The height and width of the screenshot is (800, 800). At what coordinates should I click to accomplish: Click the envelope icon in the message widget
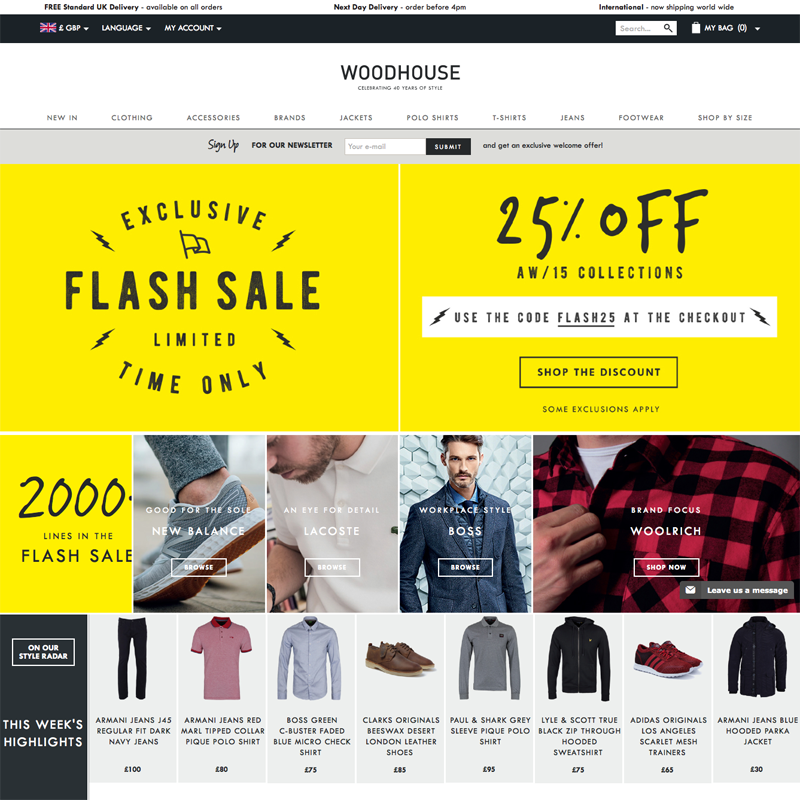[690, 590]
